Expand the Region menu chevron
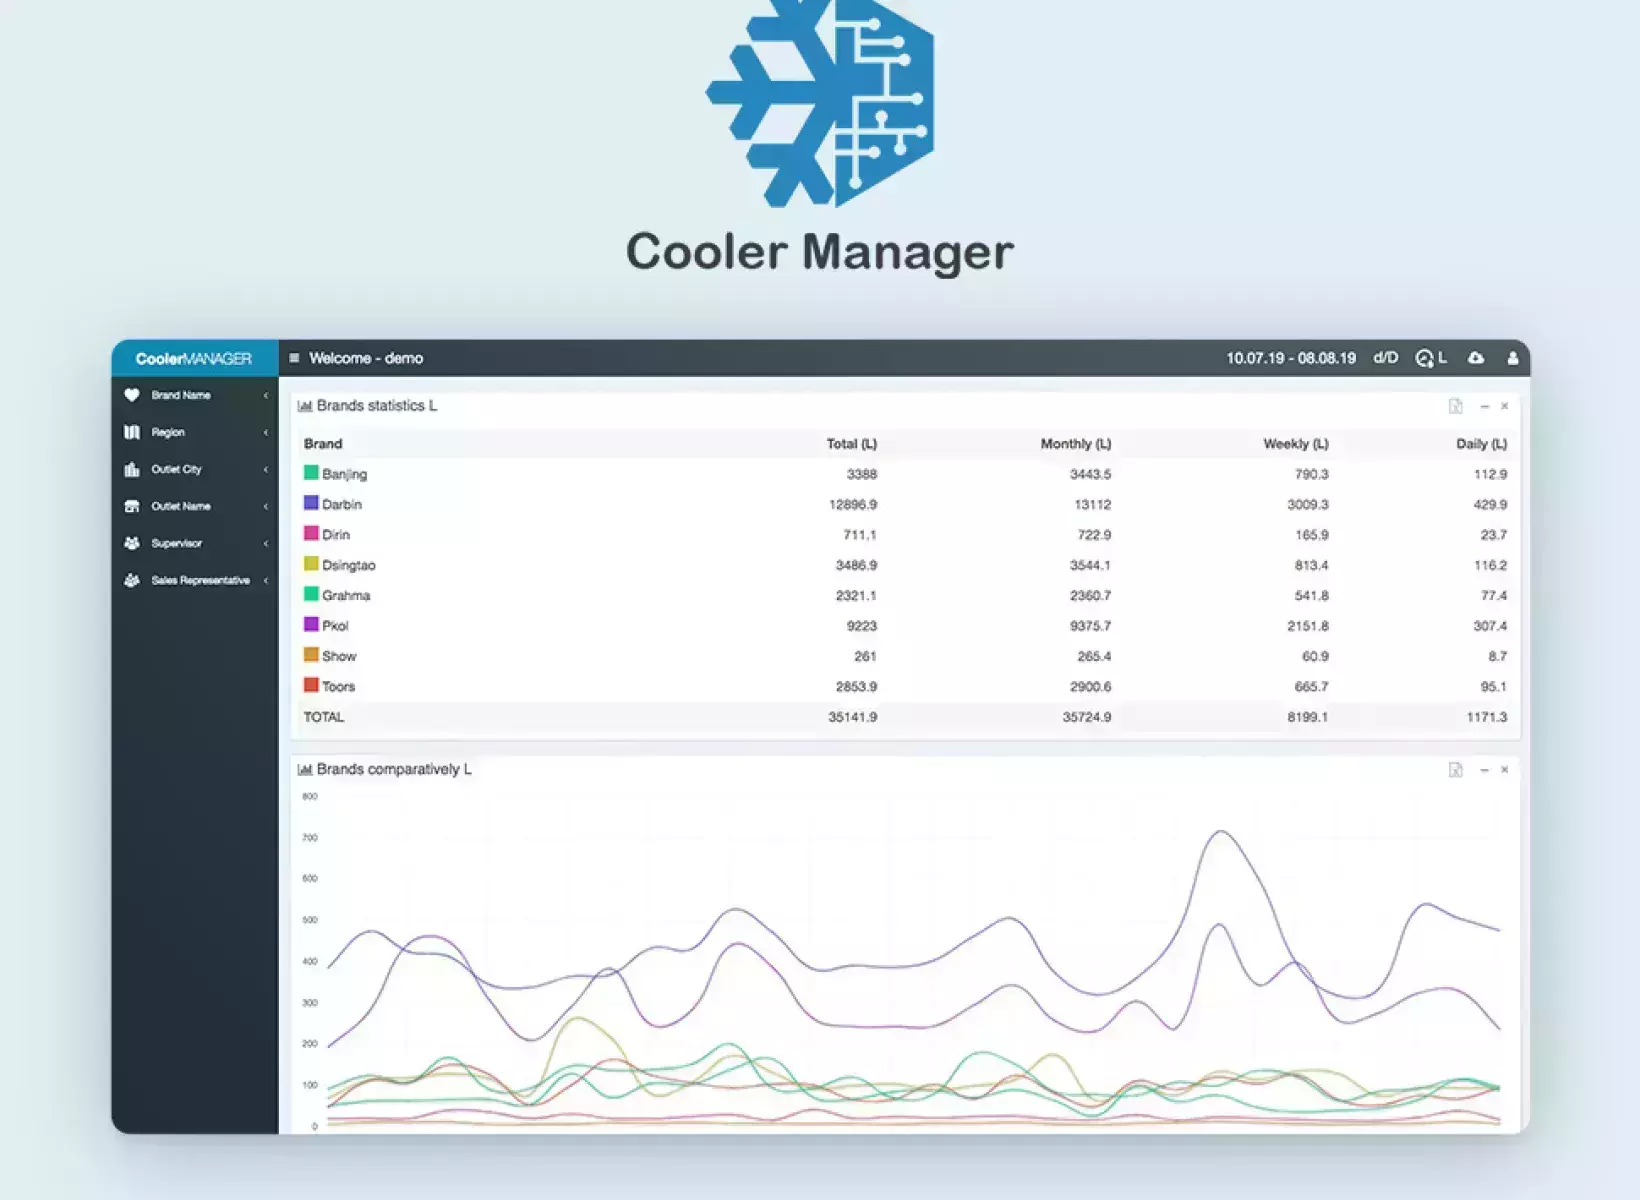Screen dimensions: 1640x1200 coord(265,433)
